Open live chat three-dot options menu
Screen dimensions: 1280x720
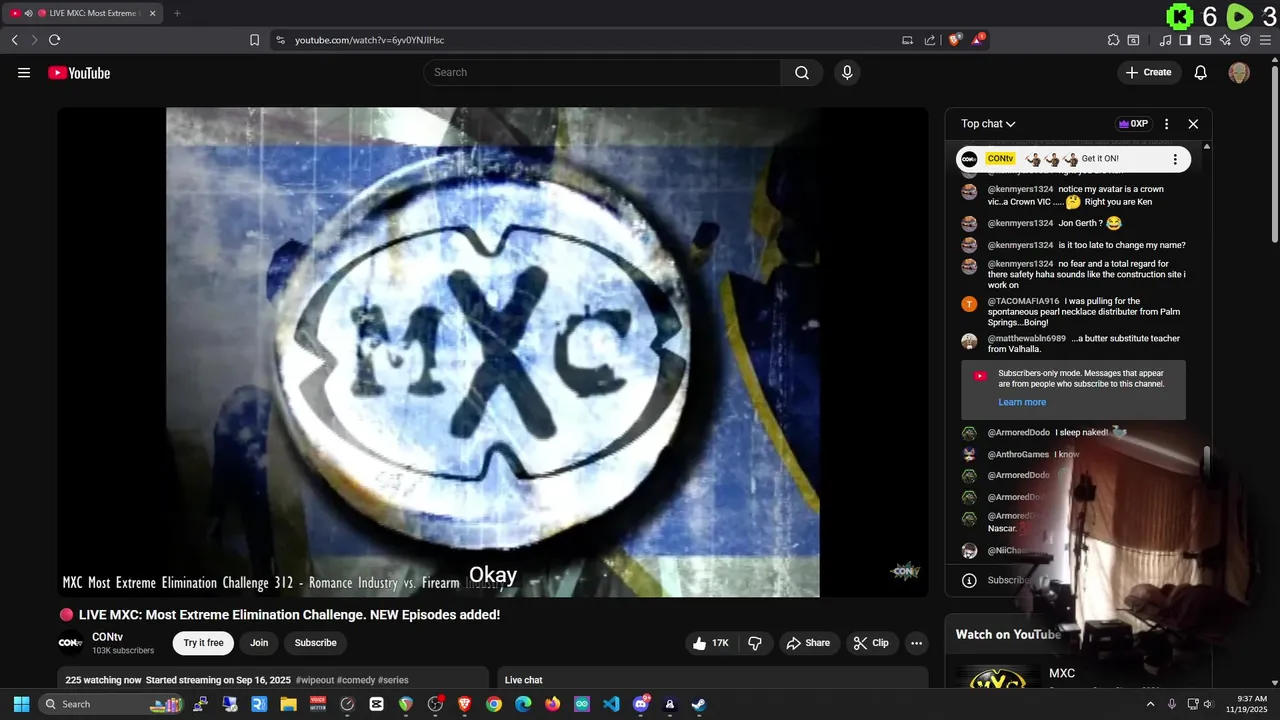tap(1166, 124)
